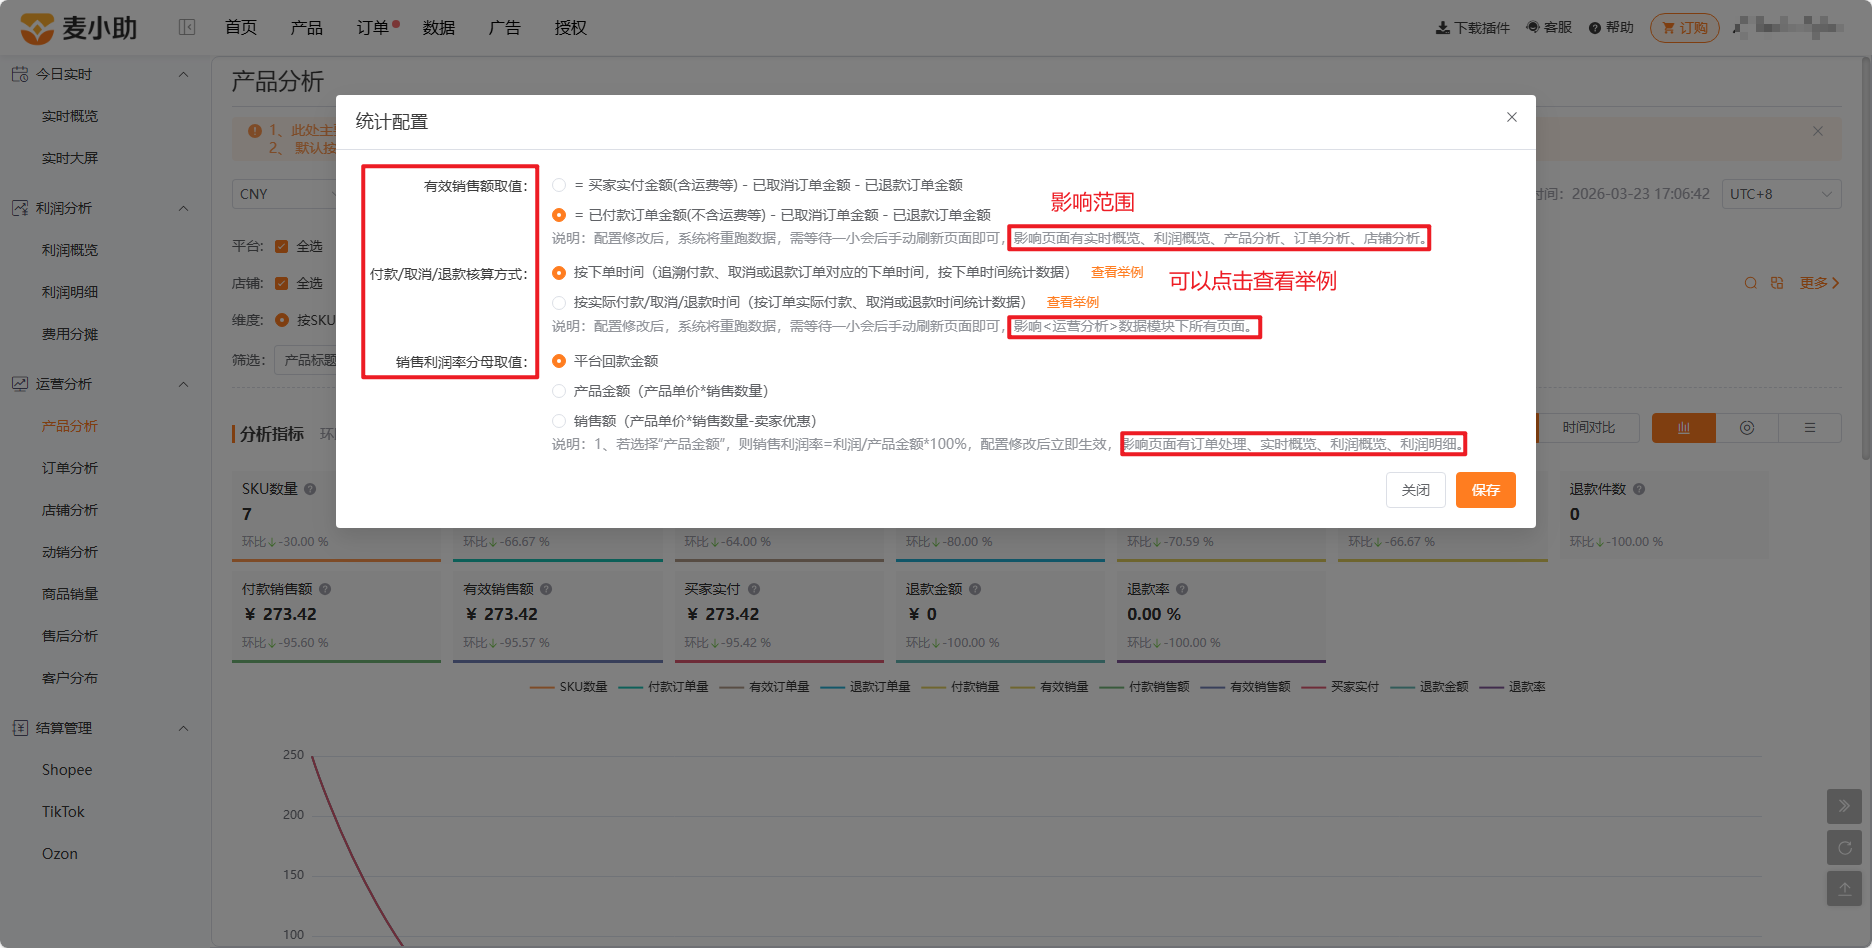This screenshot has width=1872, height=948.
Task: Click the 订购 shopping cart button
Action: click(x=1685, y=28)
